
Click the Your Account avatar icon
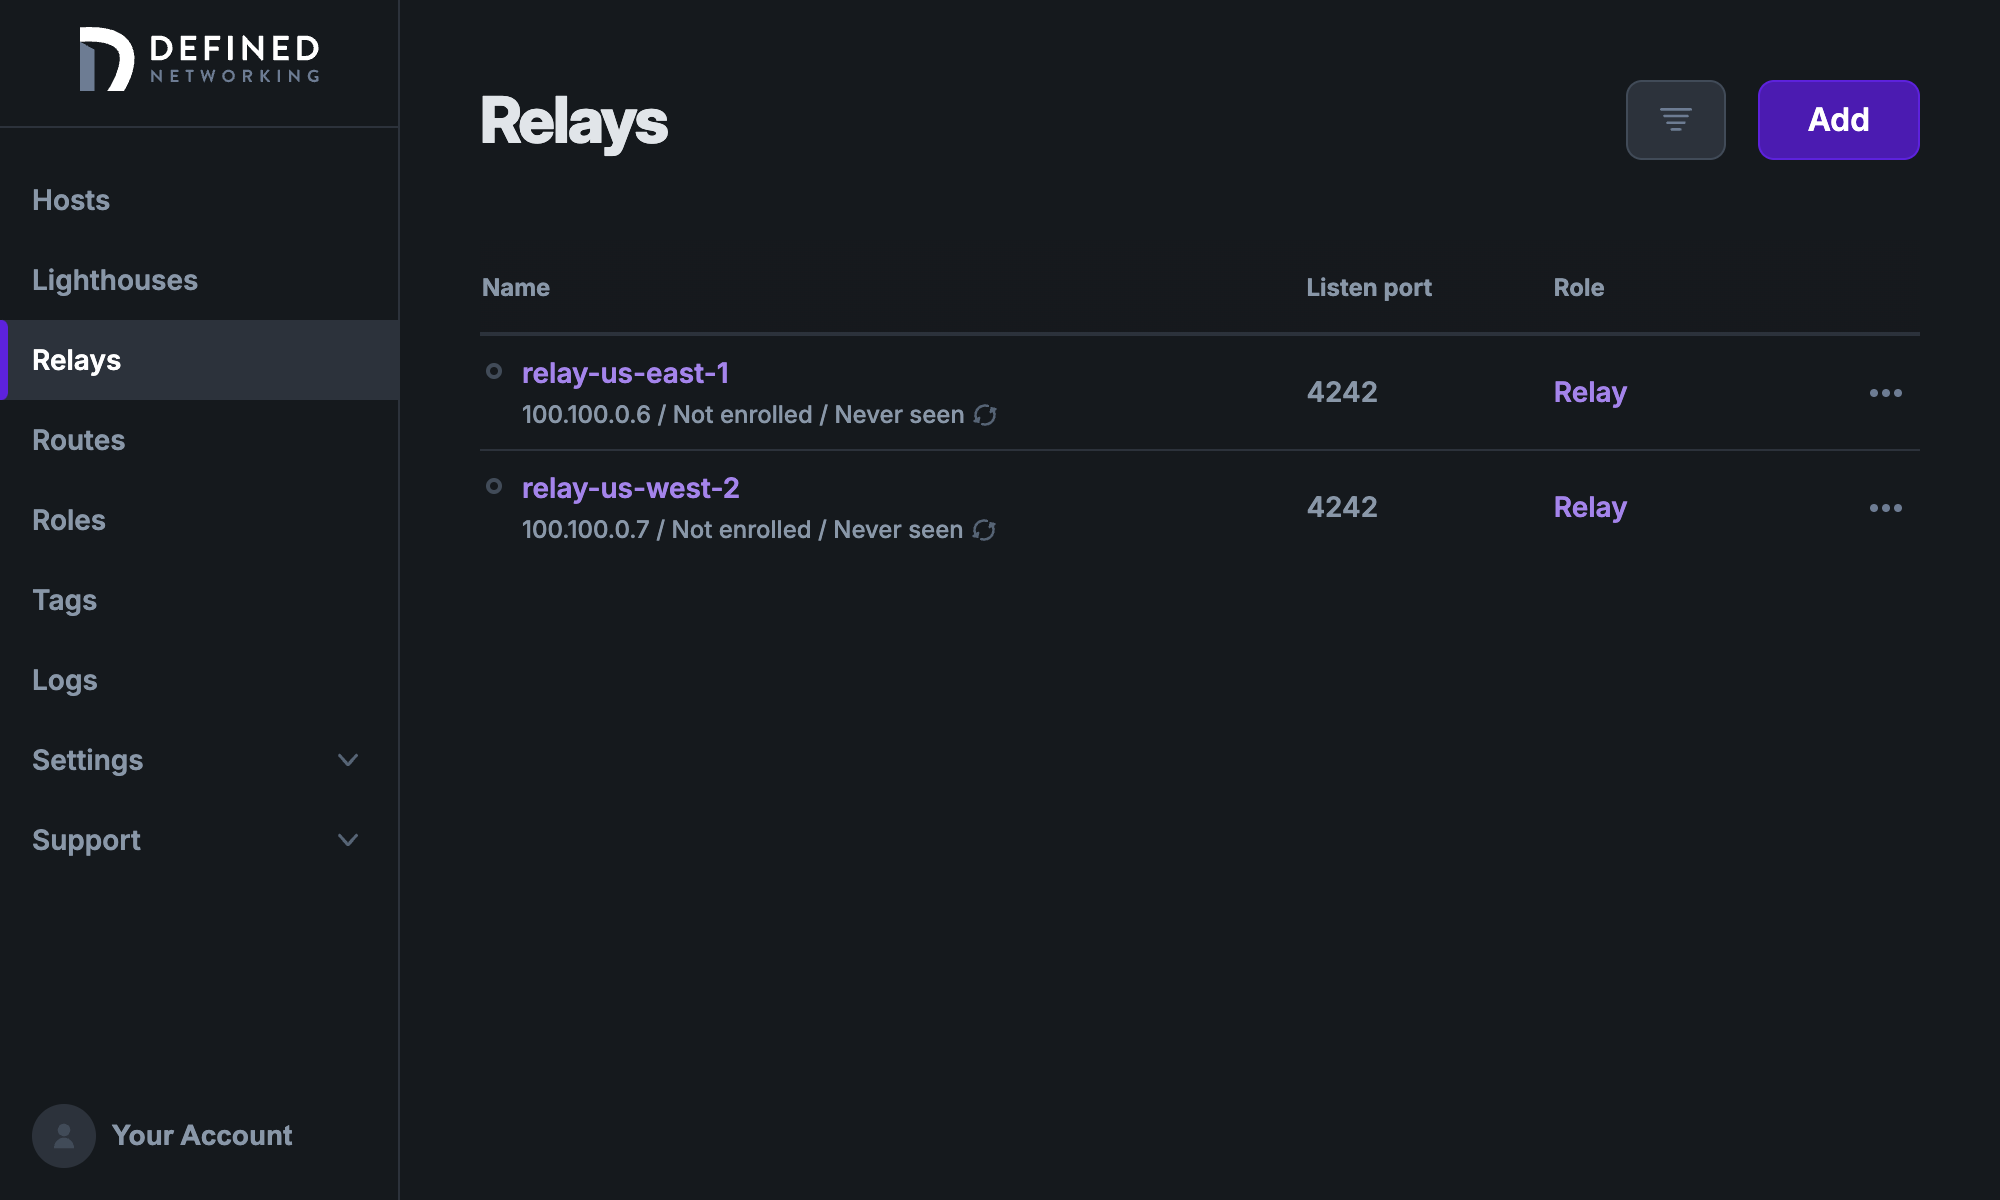point(63,1135)
